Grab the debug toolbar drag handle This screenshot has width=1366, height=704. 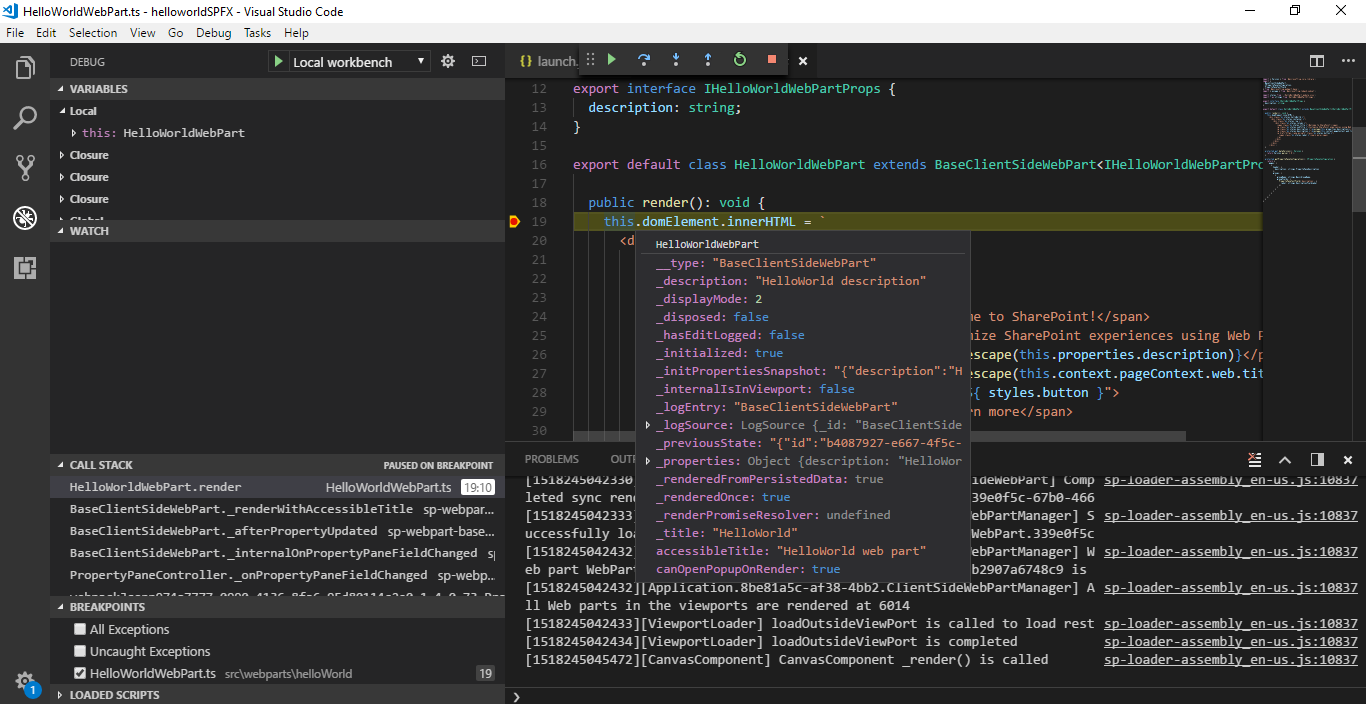[x=590, y=60]
